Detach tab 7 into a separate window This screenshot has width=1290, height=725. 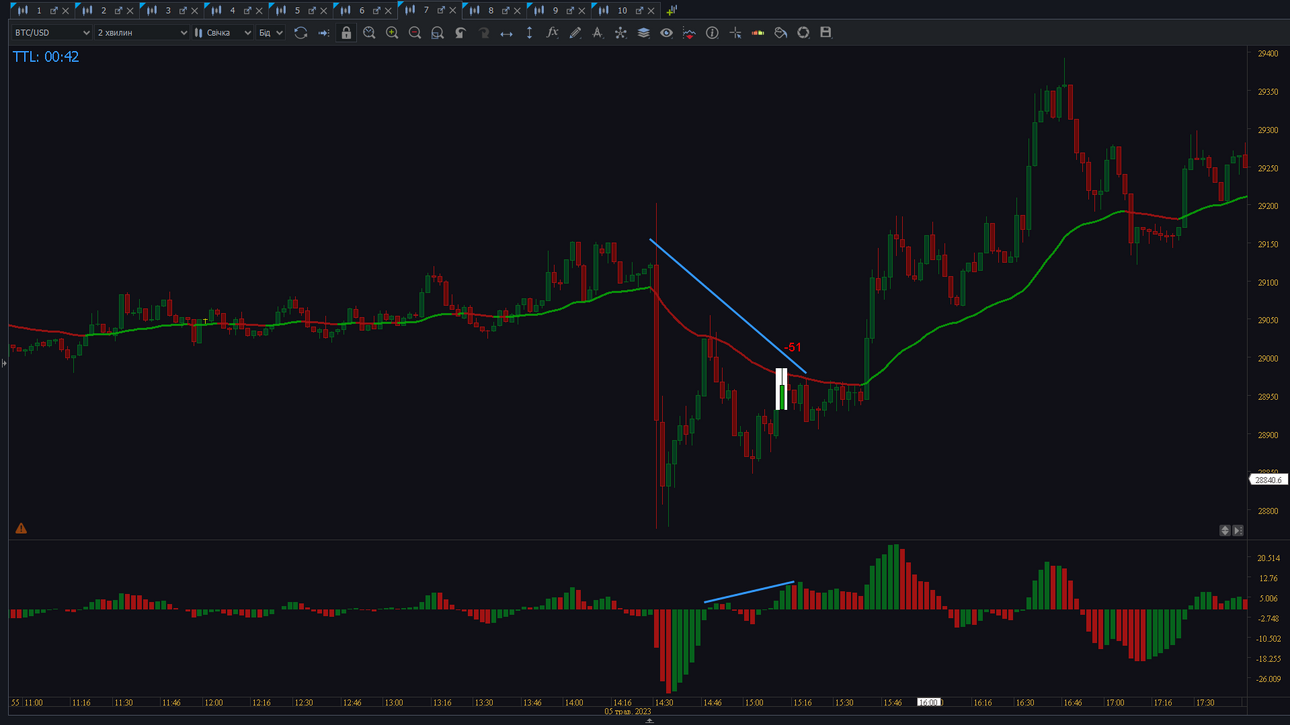pyautogui.click(x=441, y=10)
